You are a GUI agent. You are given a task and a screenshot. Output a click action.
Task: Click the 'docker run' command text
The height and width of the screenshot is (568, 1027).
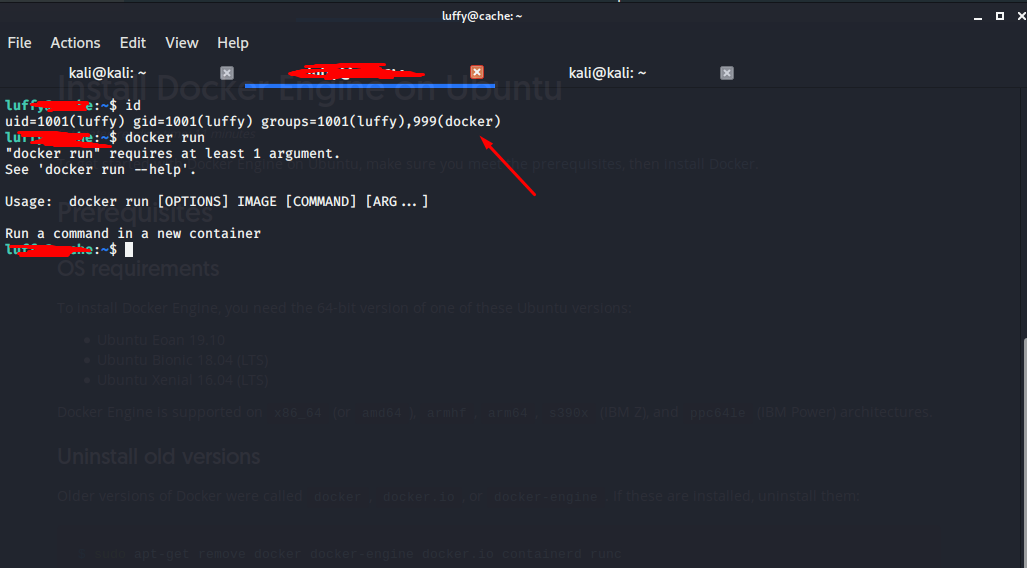click(165, 138)
